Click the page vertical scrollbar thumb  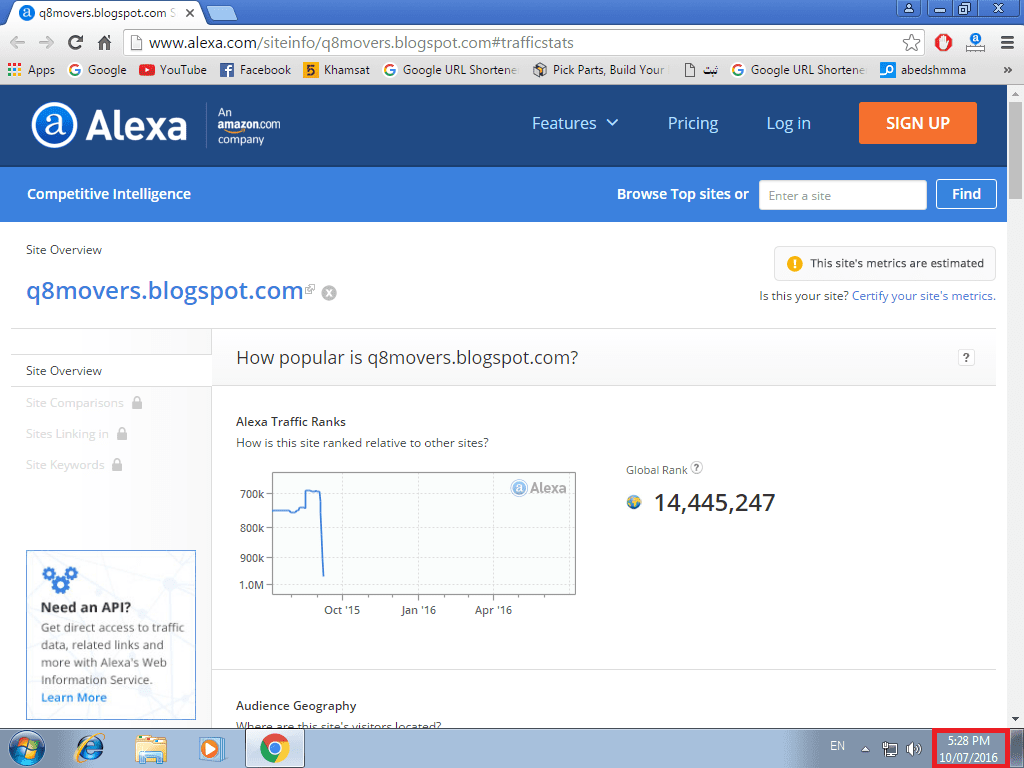(x=1016, y=150)
